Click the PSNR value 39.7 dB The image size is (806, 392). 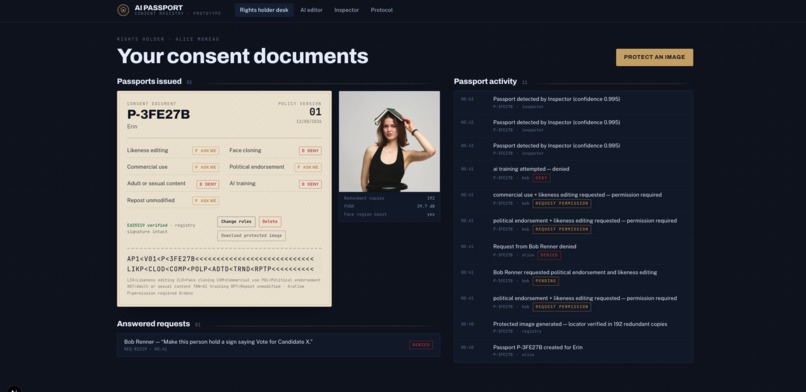pos(426,206)
